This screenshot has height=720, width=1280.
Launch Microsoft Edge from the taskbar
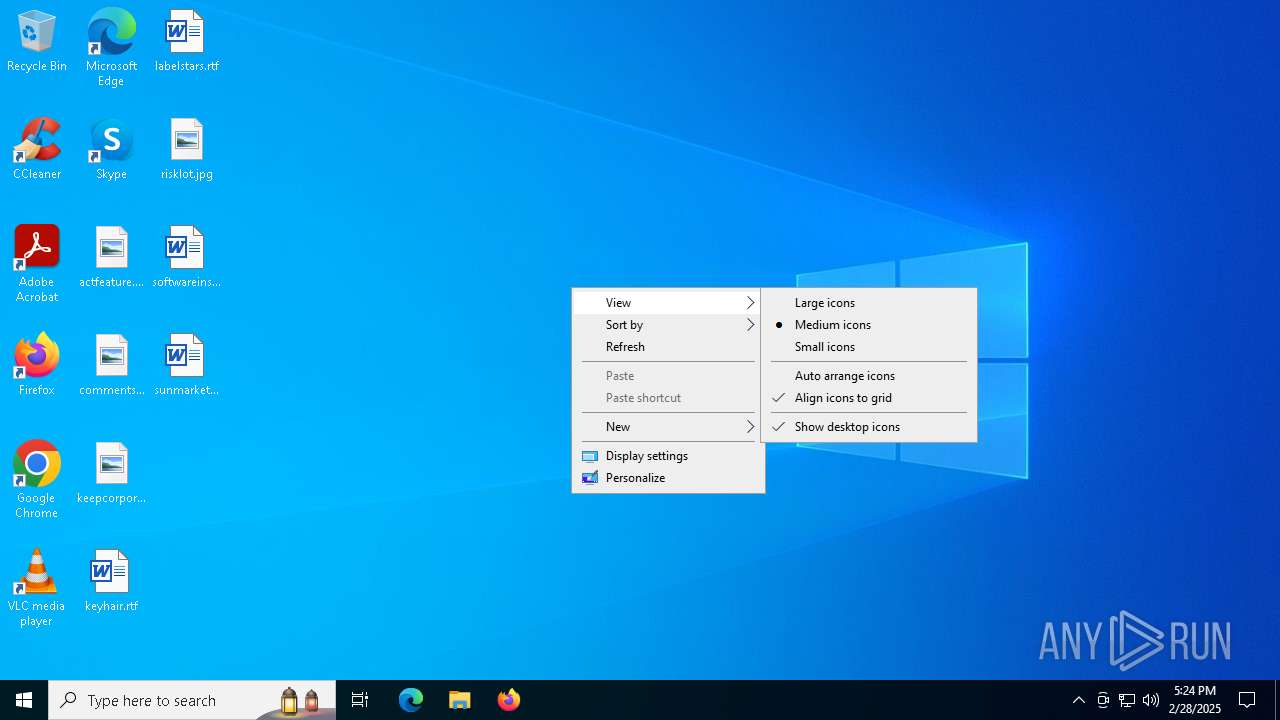tap(411, 700)
